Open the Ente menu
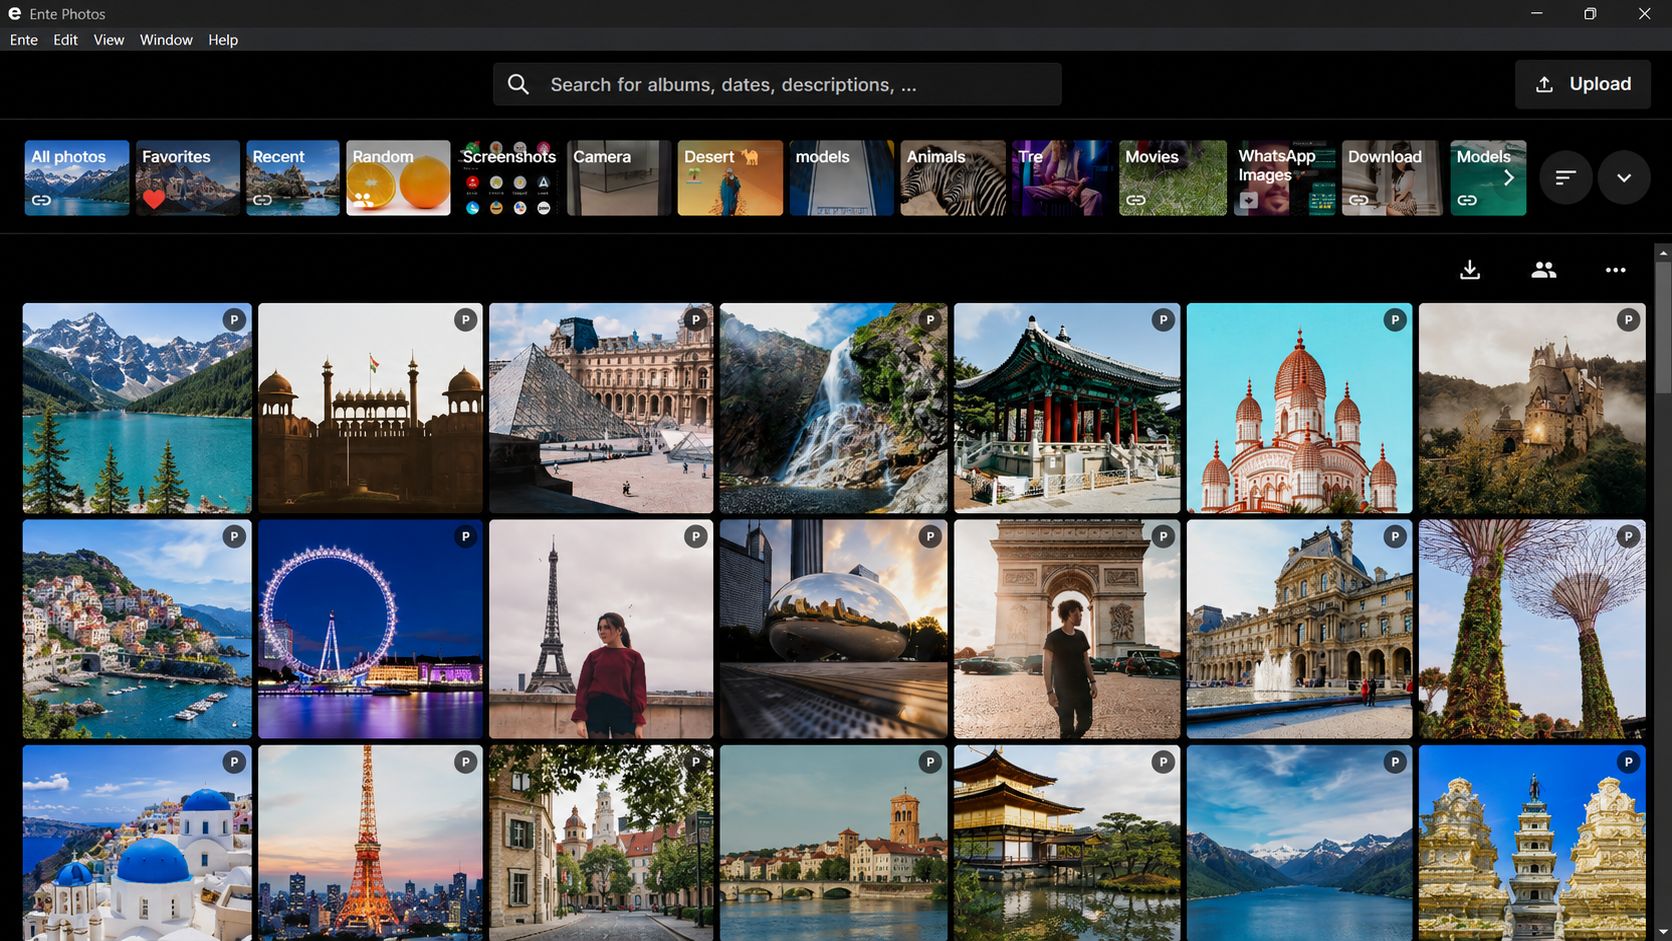1672x941 pixels. click(24, 40)
